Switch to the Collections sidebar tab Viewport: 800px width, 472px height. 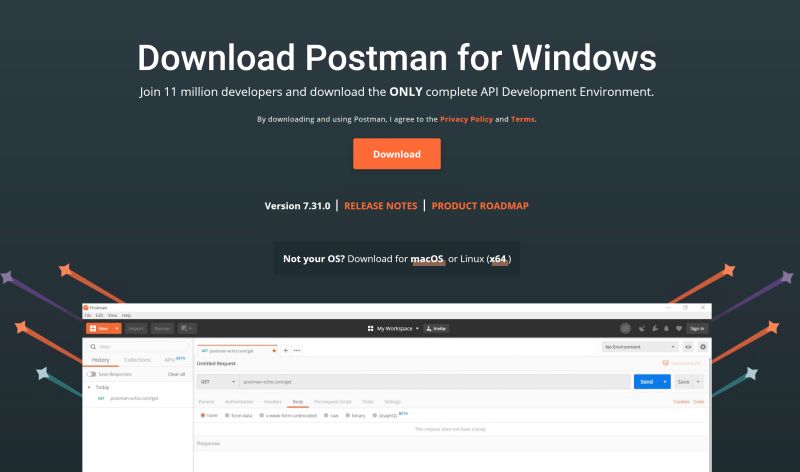137,360
